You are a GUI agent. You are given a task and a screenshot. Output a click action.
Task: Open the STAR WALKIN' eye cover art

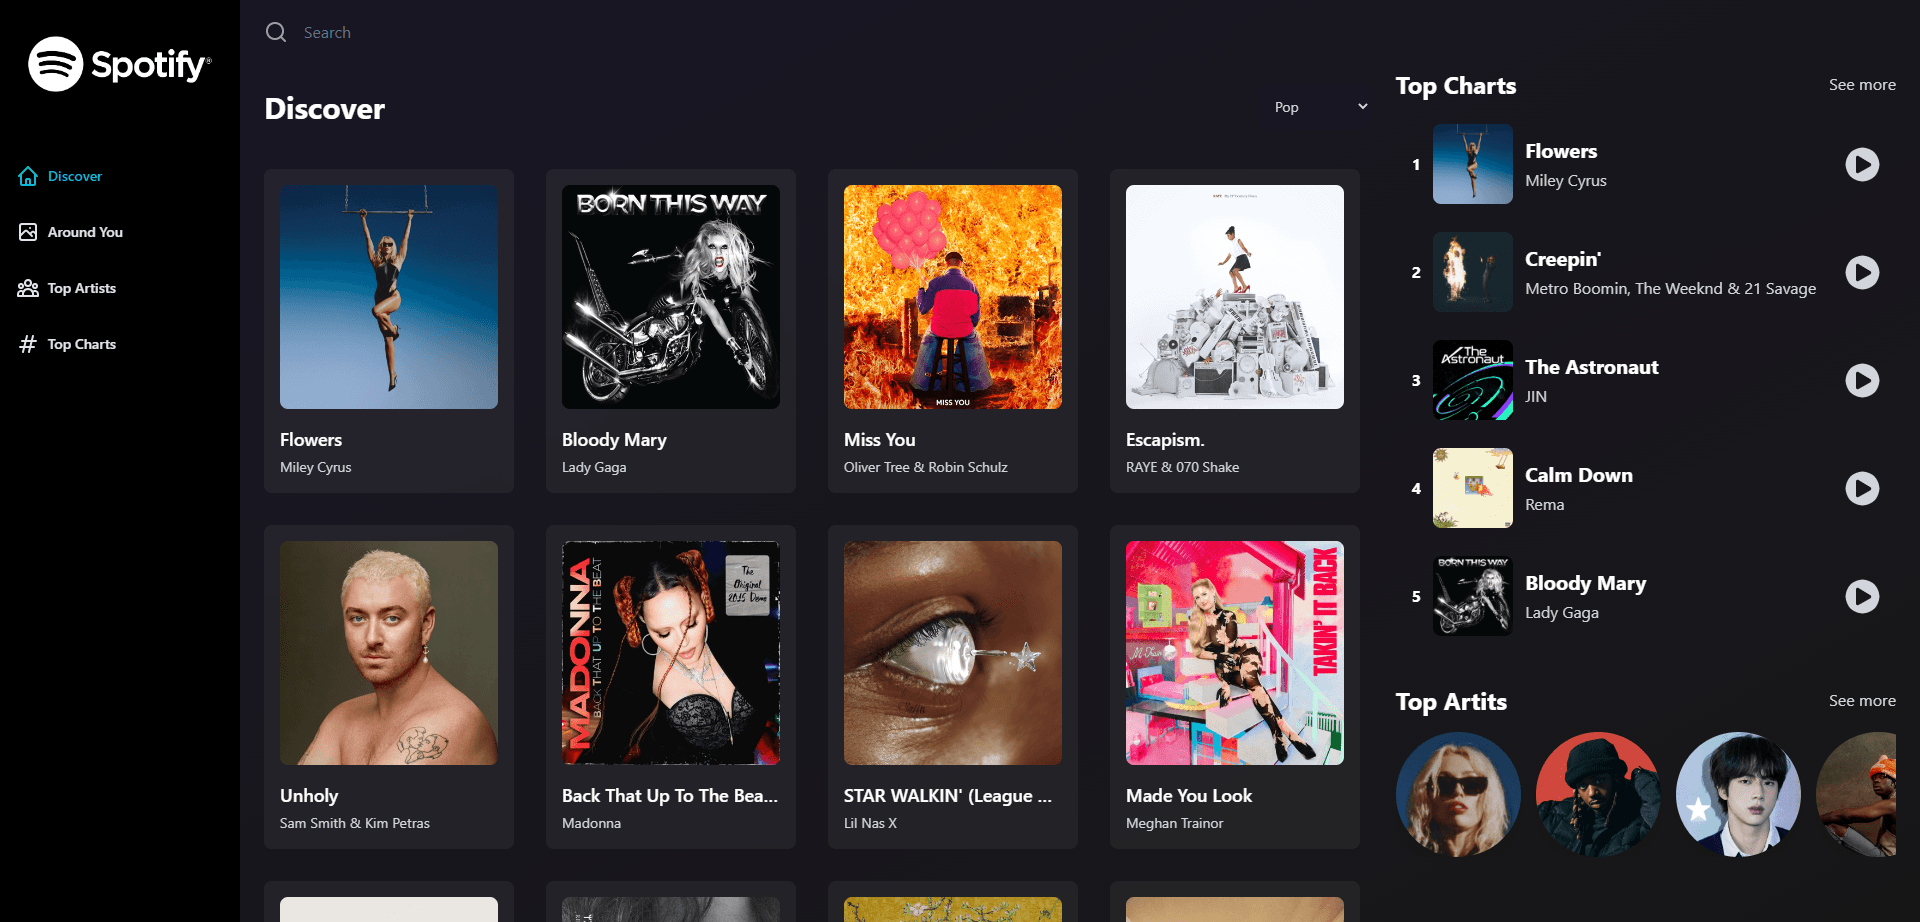953,653
